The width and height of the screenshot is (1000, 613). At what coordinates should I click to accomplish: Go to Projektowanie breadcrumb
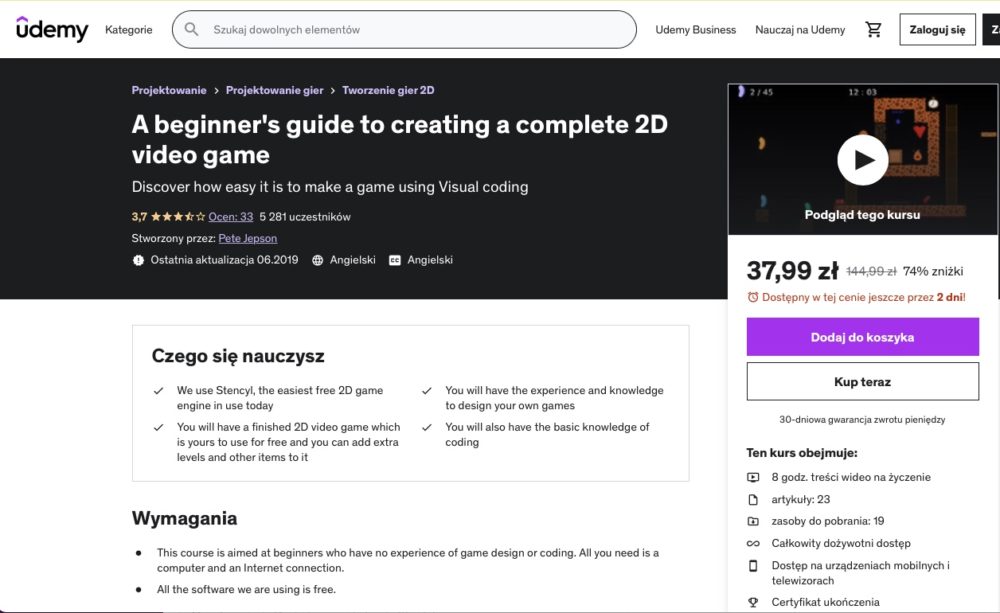[169, 90]
